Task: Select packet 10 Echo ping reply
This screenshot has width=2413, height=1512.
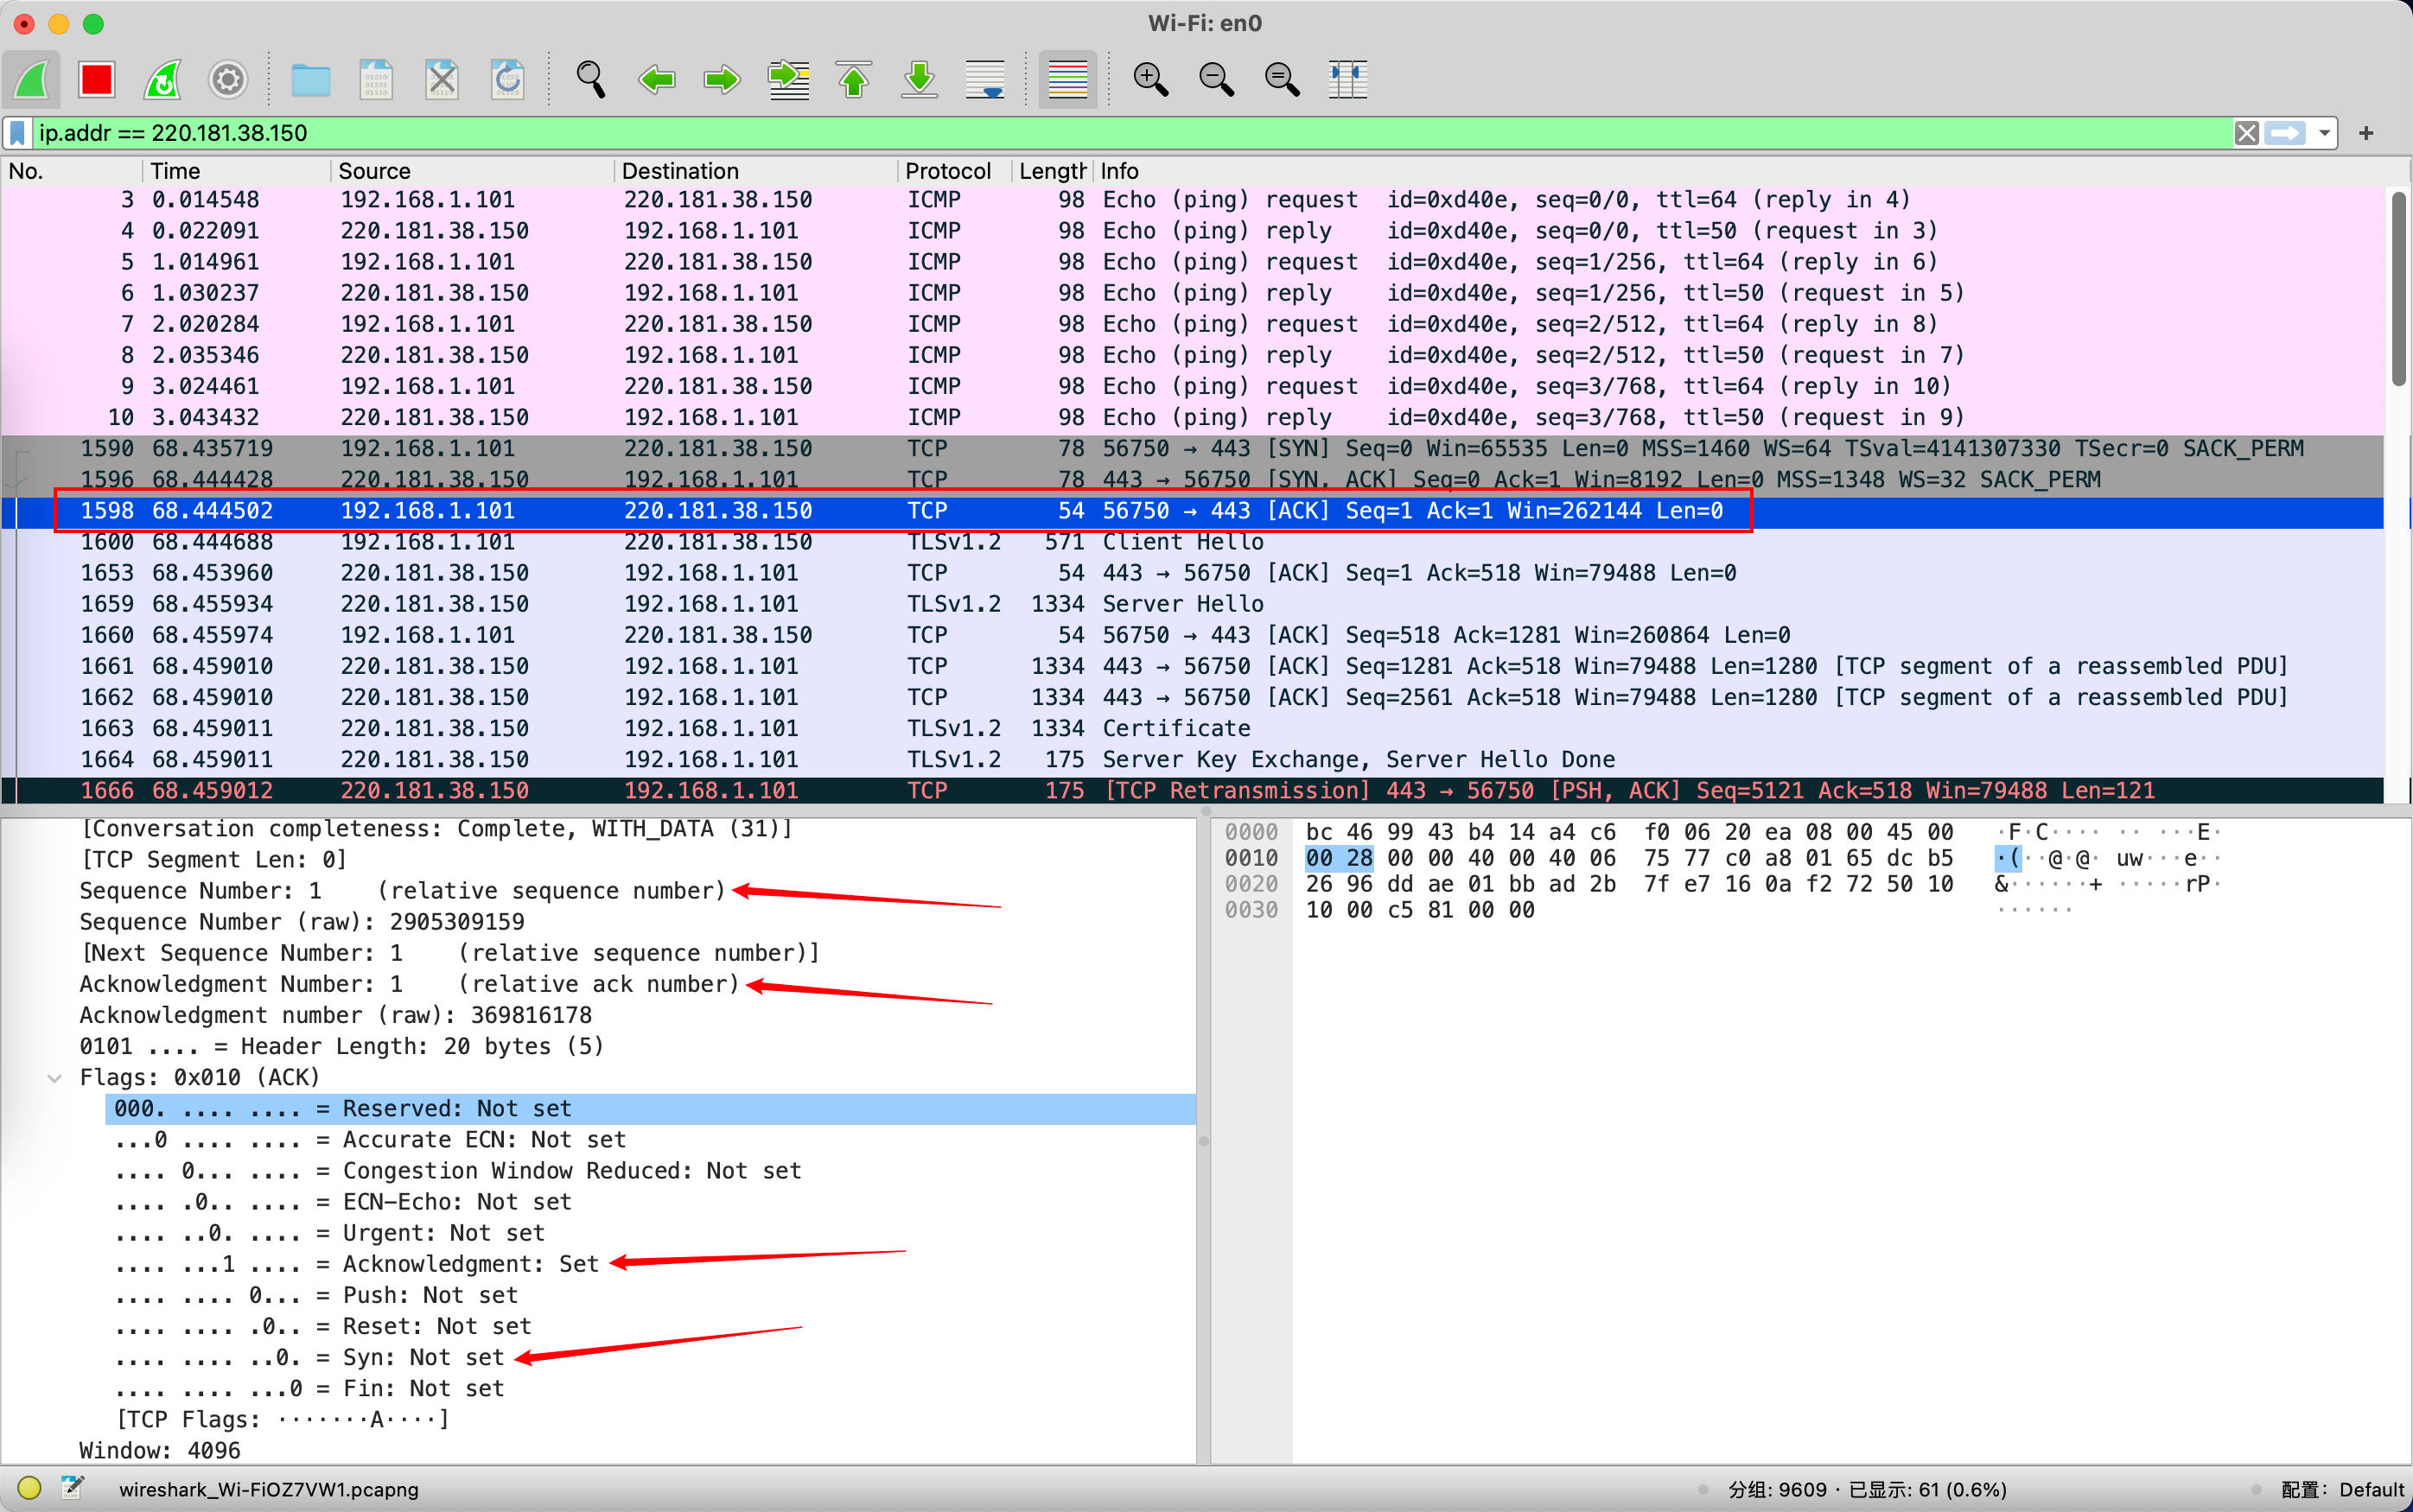Action: 1192,418
